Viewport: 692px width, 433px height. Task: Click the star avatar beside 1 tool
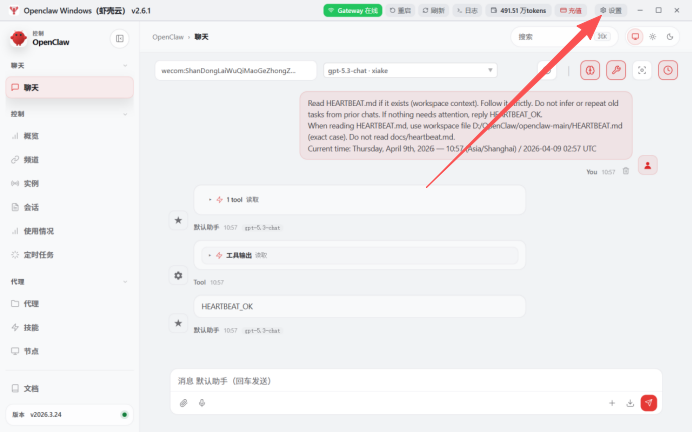tap(178, 220)
